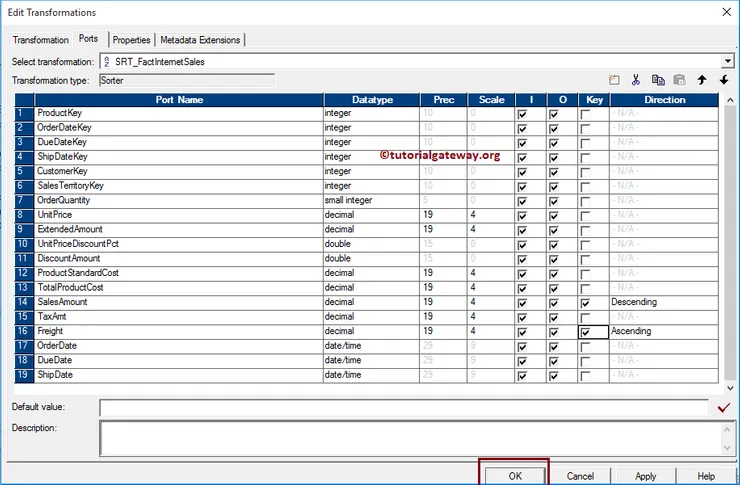
Task: Open Direction dropdown showing Descending
Action: (664, 302)
